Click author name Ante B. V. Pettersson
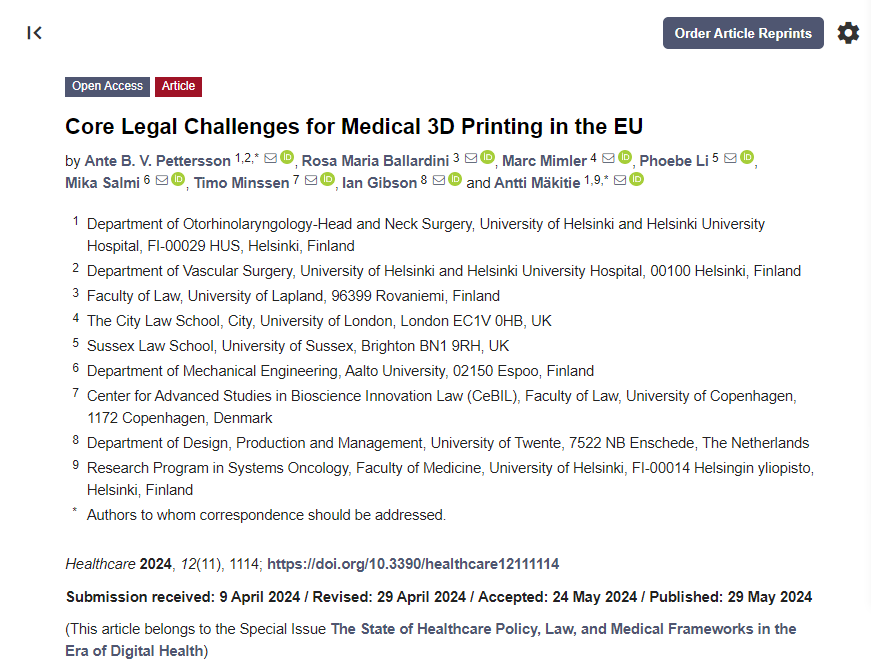Image resolution: width=871 pixels, height=665 pixels. point(158,160)
